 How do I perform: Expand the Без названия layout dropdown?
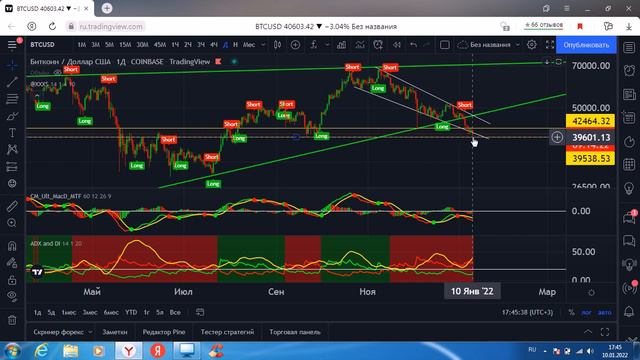coord(518,44)
